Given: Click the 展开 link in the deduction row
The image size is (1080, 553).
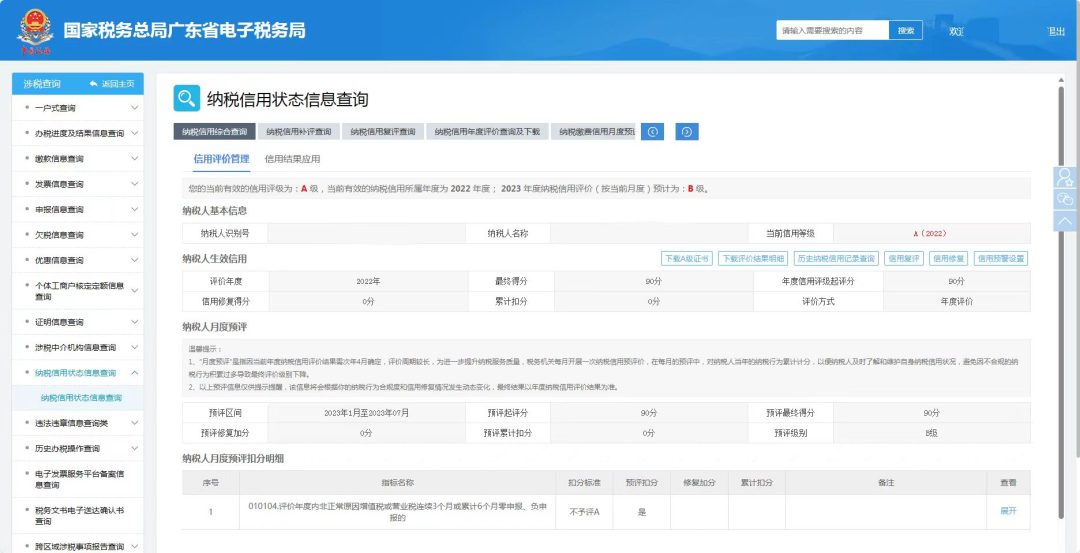Looking at the screenshot, I should [x=1008, y=511].
